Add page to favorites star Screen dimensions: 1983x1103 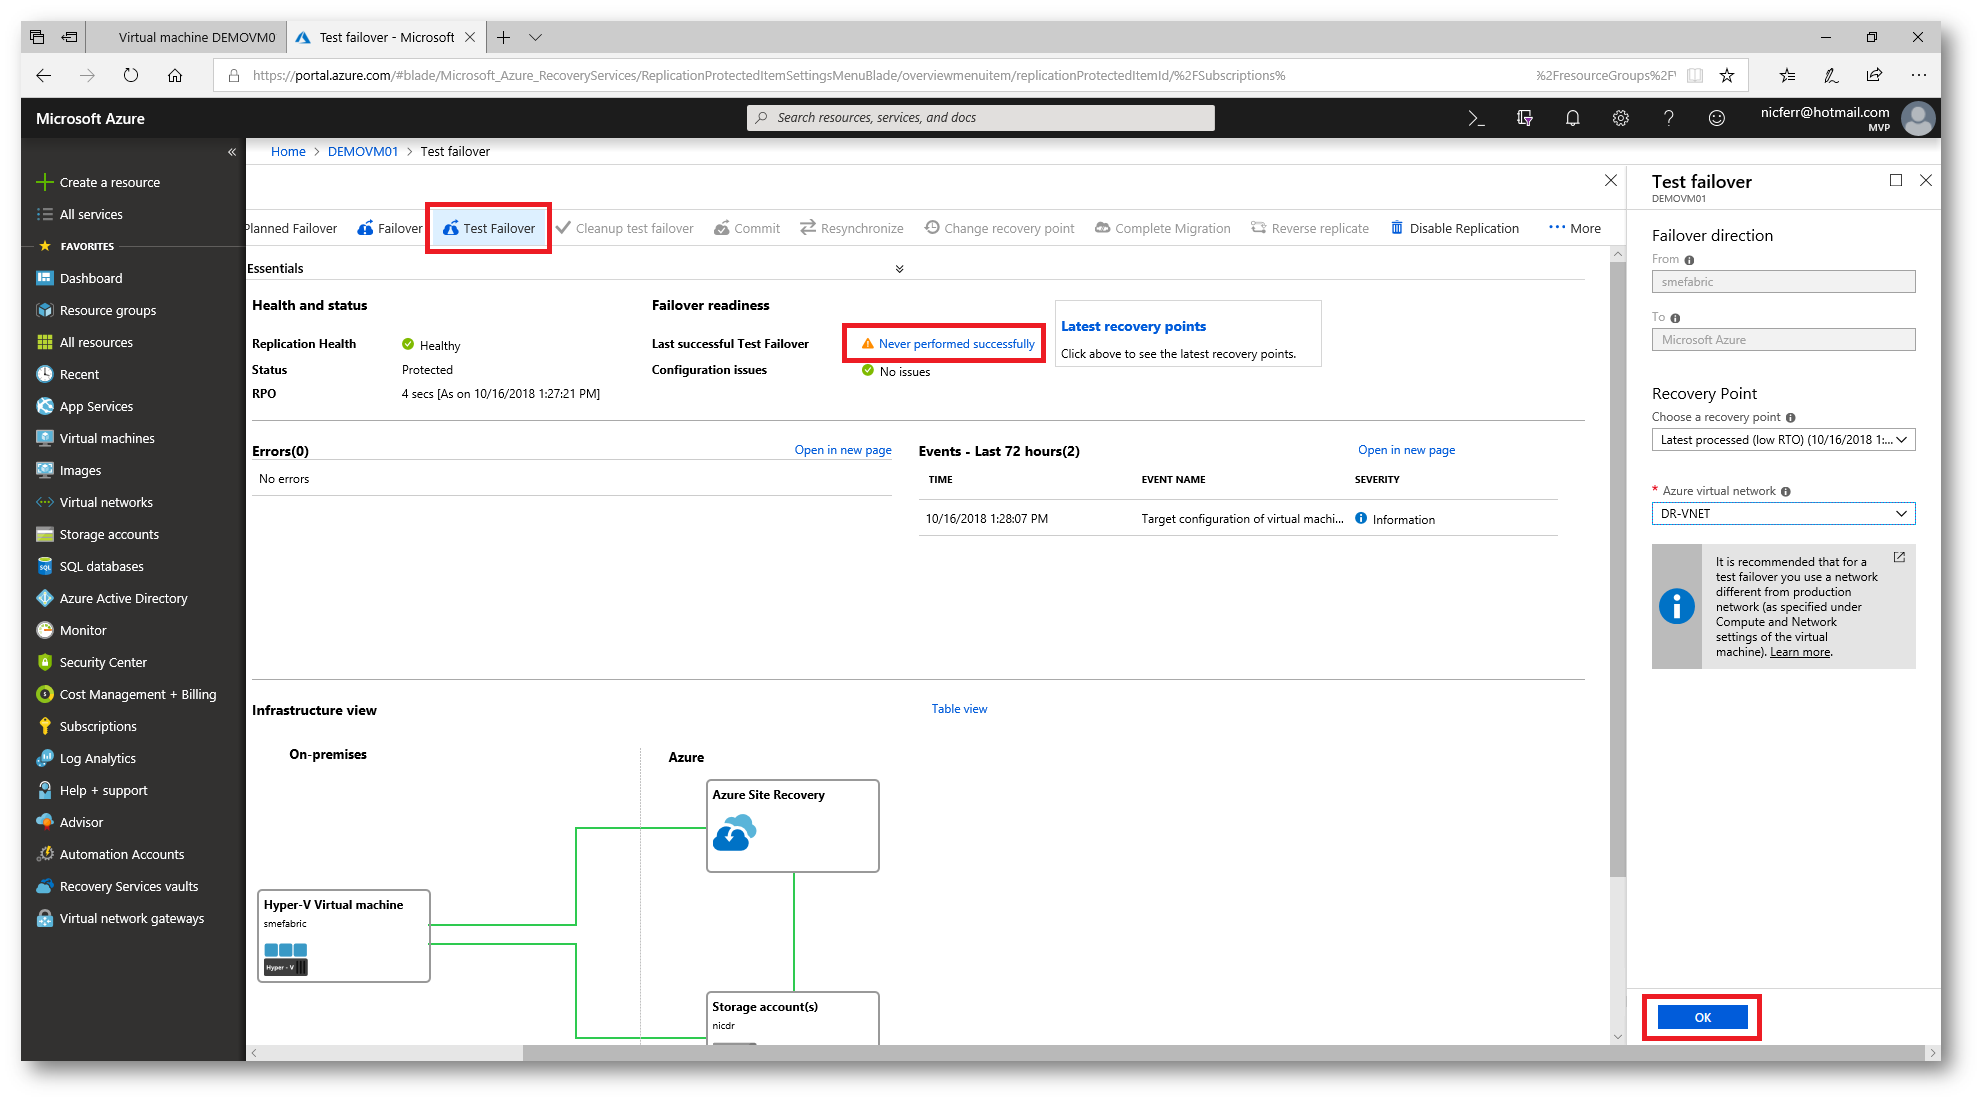click(1727, 75)
